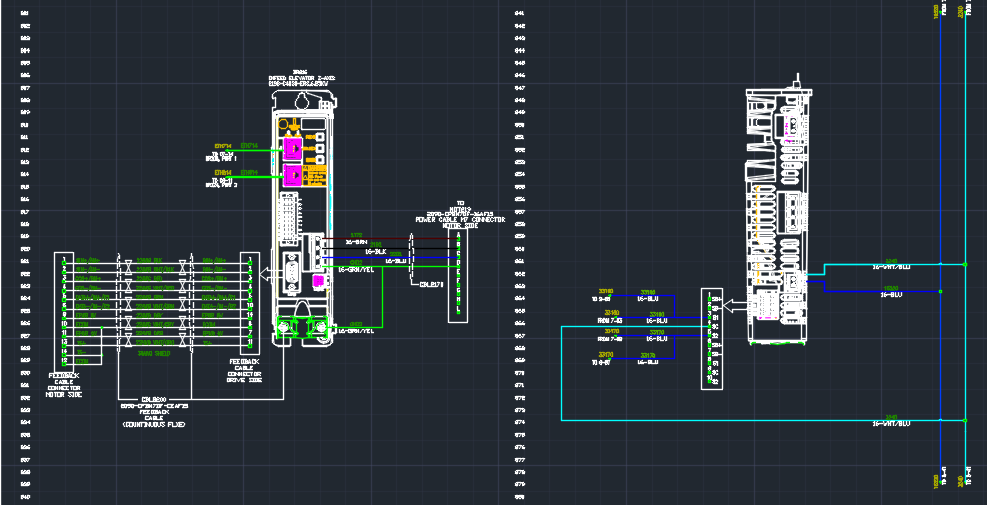Select the 16-BLK power wire label
Screen dimensions: 987x505
point(360,251)
